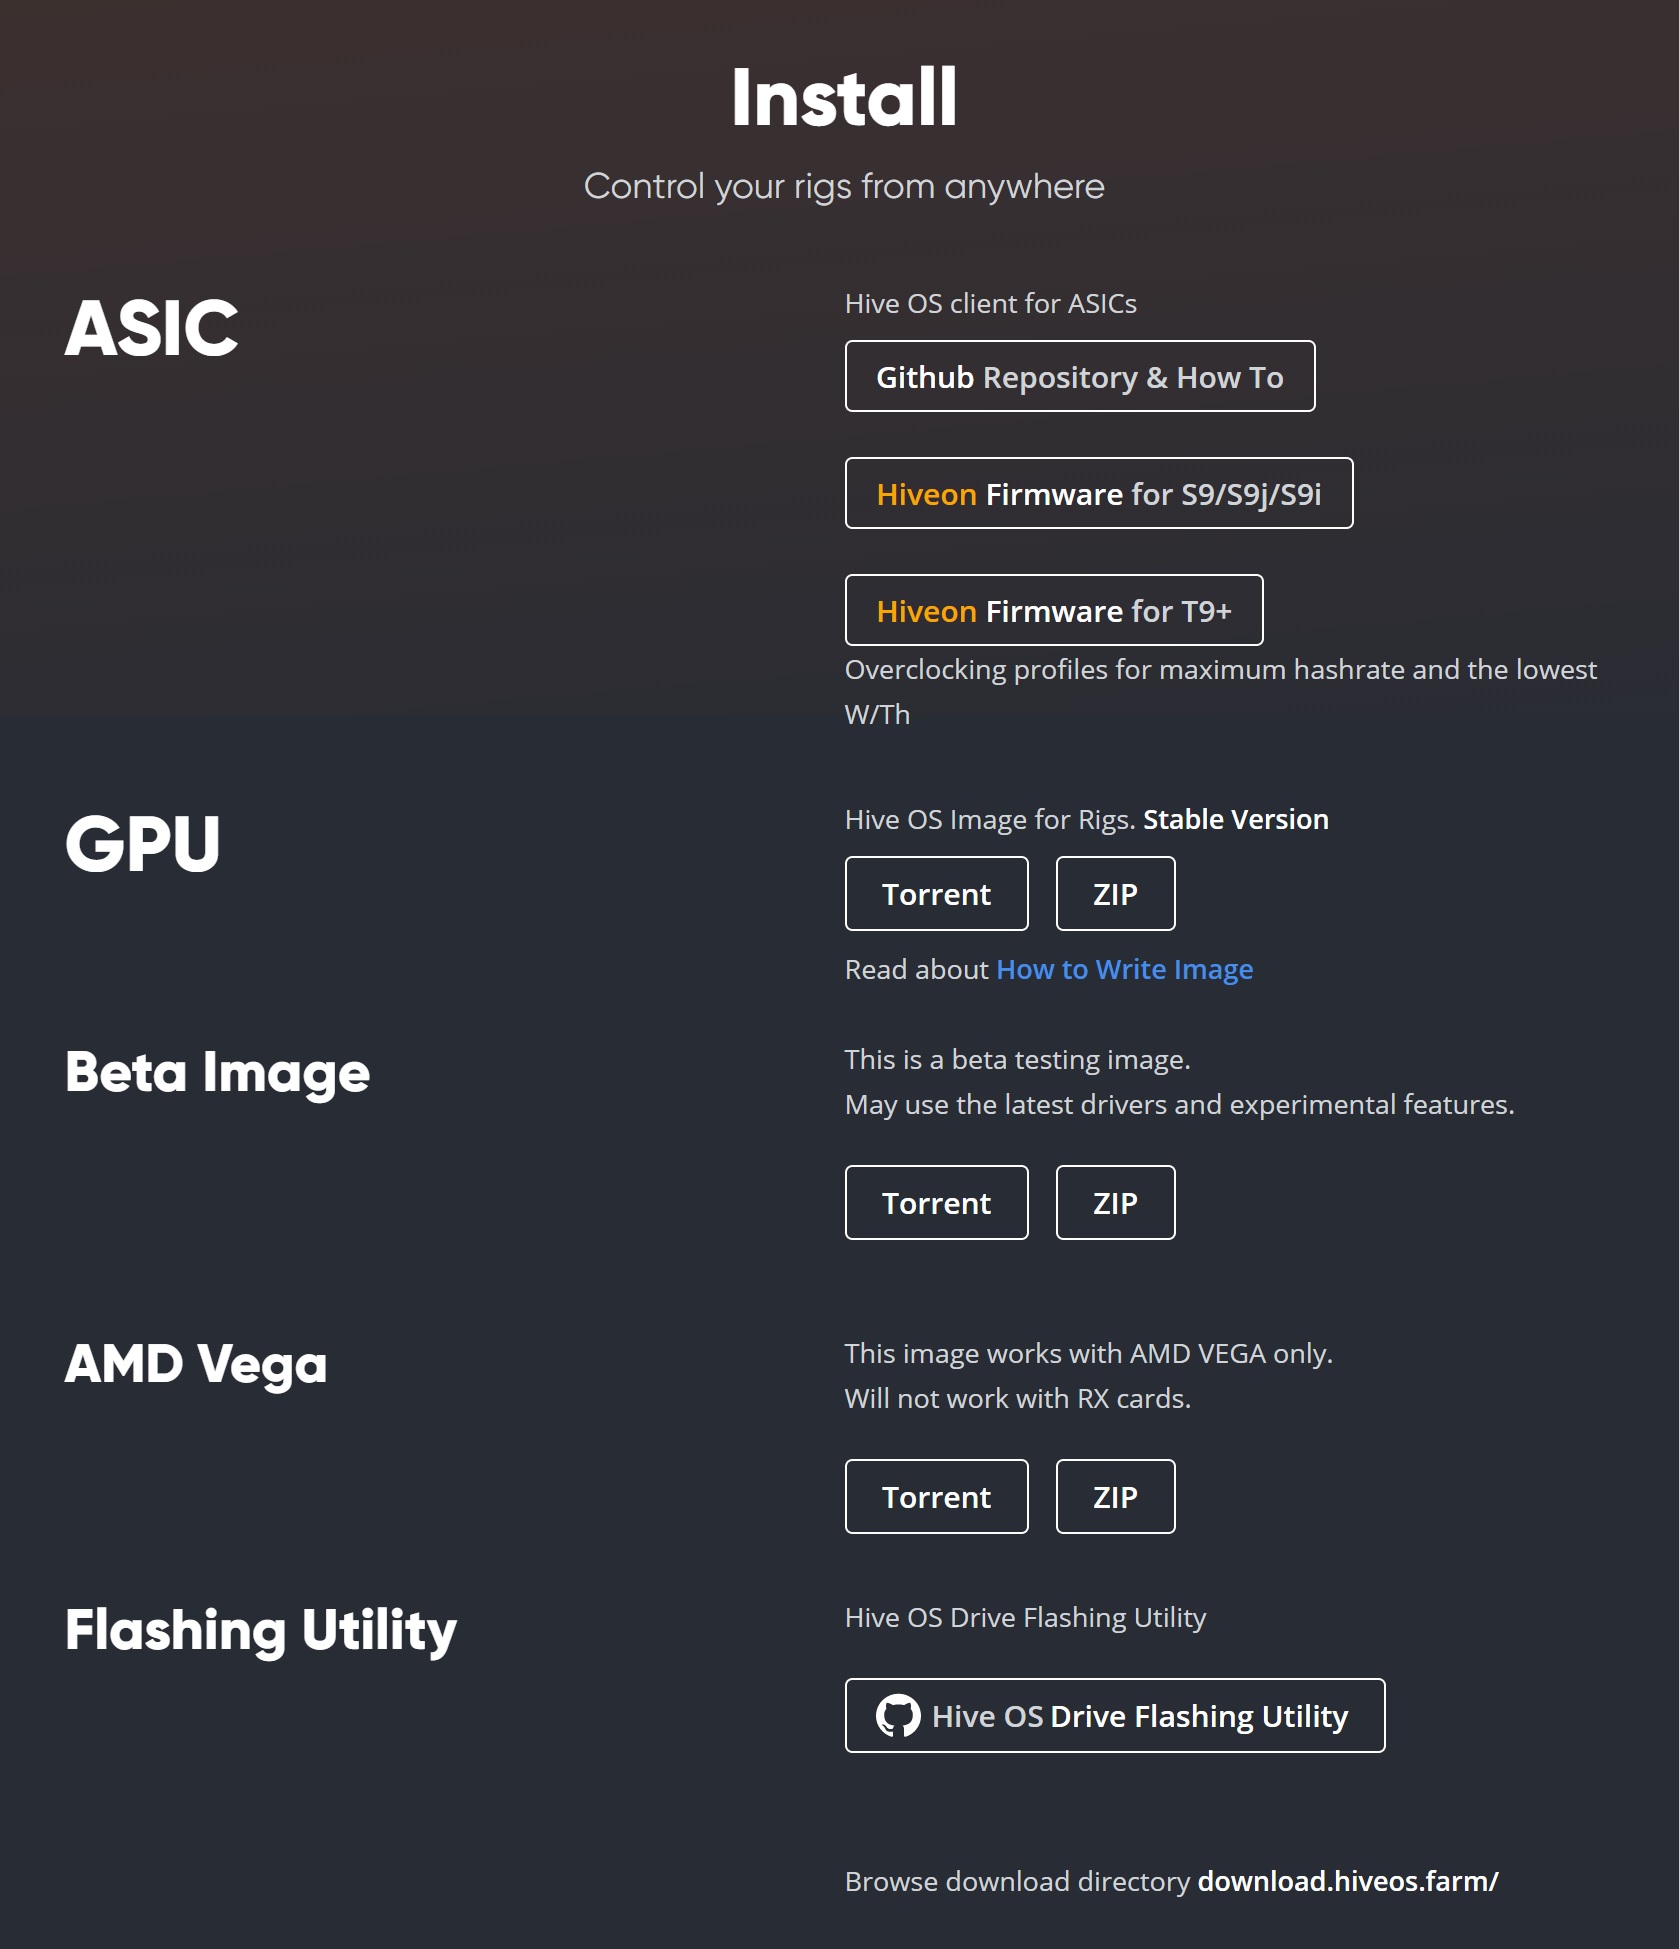Click the Beta Image section heading
The image size is (1679, 1949).
pyautogui.click(x=218, y=1072)
